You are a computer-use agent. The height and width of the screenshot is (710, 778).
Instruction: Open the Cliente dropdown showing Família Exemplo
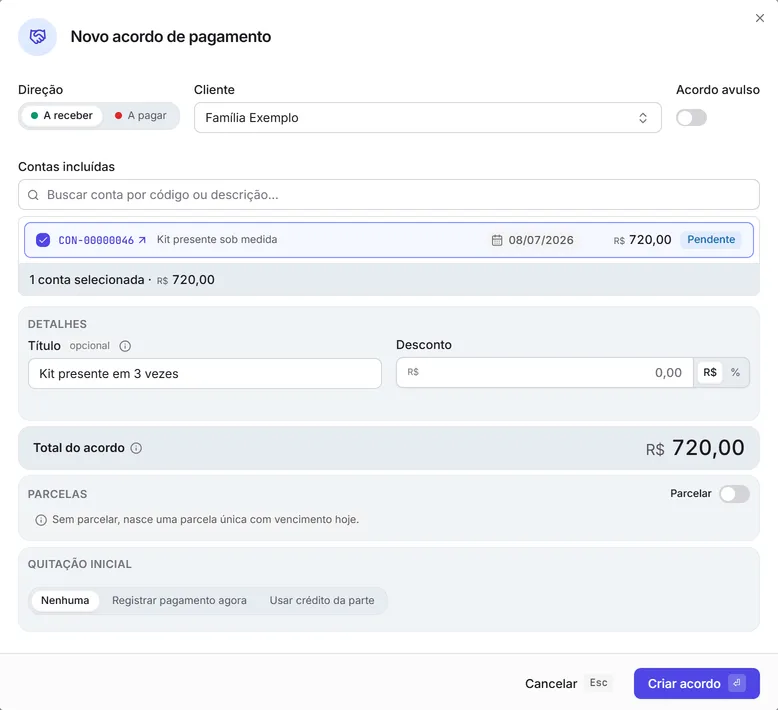427,118
